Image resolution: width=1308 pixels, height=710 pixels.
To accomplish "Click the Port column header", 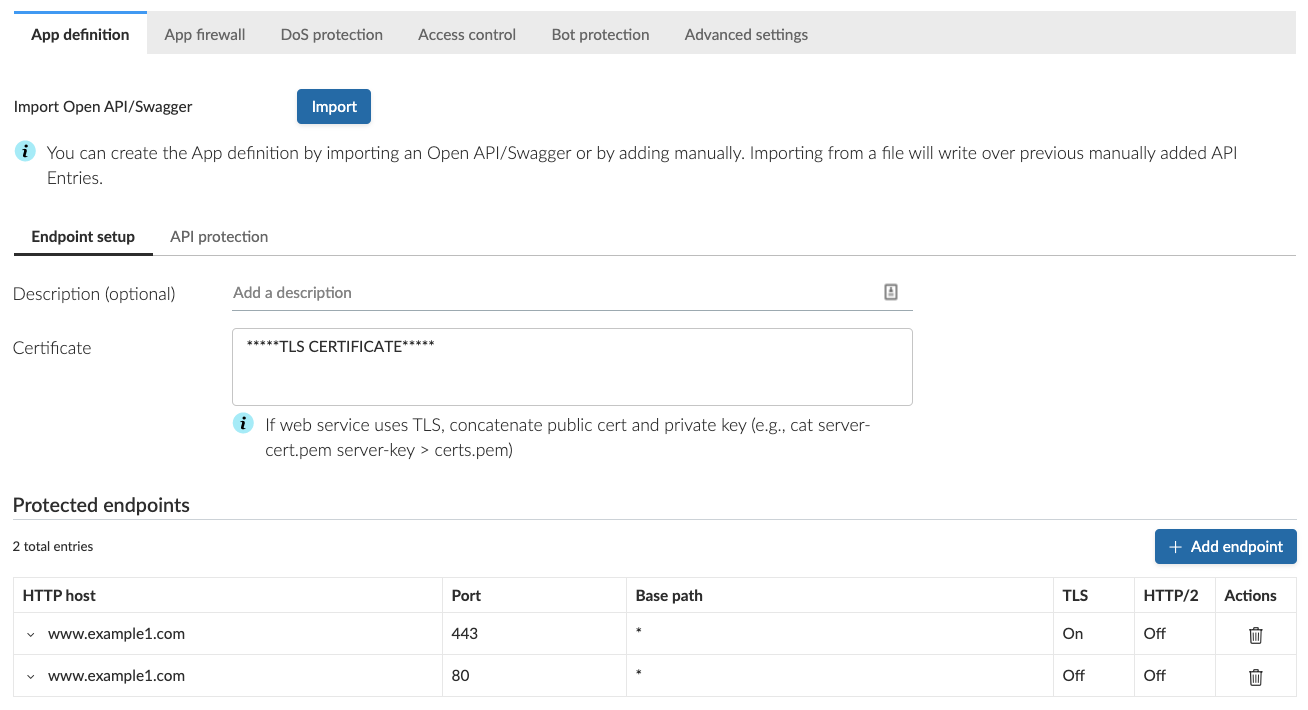I will [x=466, y=595].
